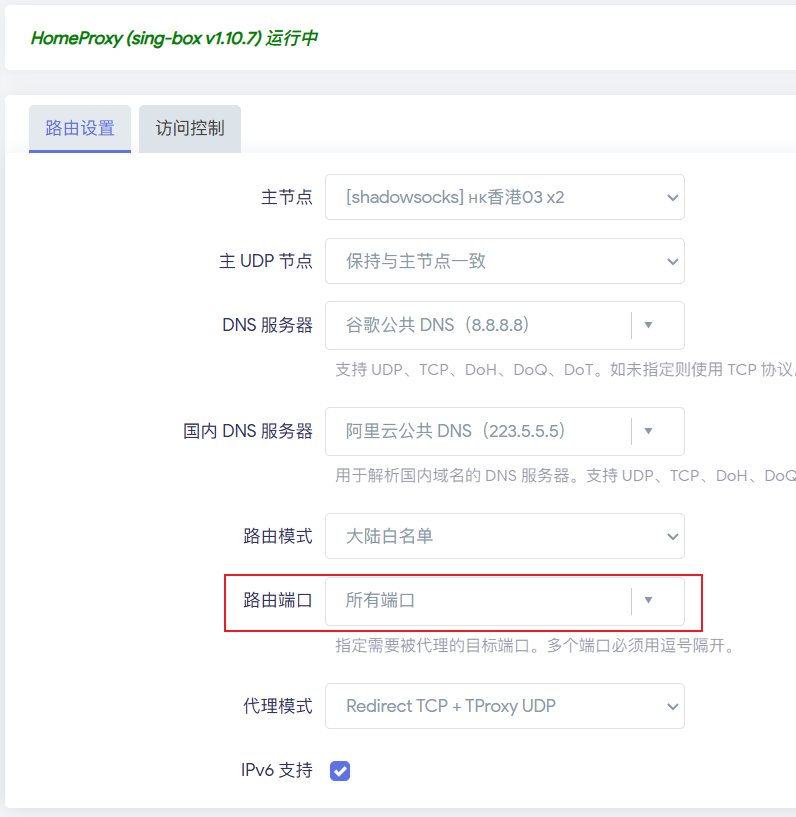Image resolution: width=796 pixels, height=817 pixels.
Task: Click the 阿里云公共 DNS (223.5.5.5) field
Action: point(478,431)
